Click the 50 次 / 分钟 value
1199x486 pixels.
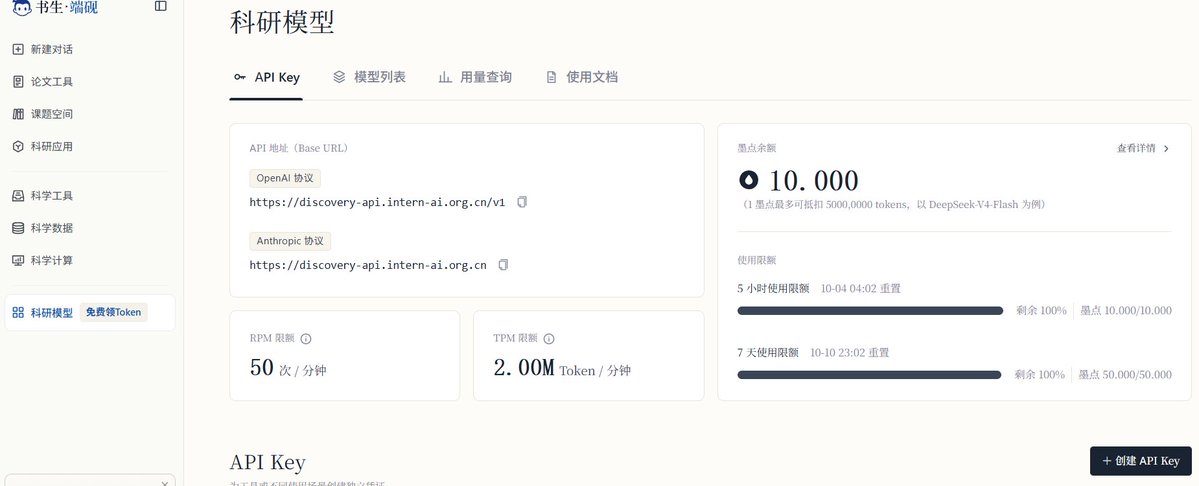pyautogui.click(x=288, y=368)
